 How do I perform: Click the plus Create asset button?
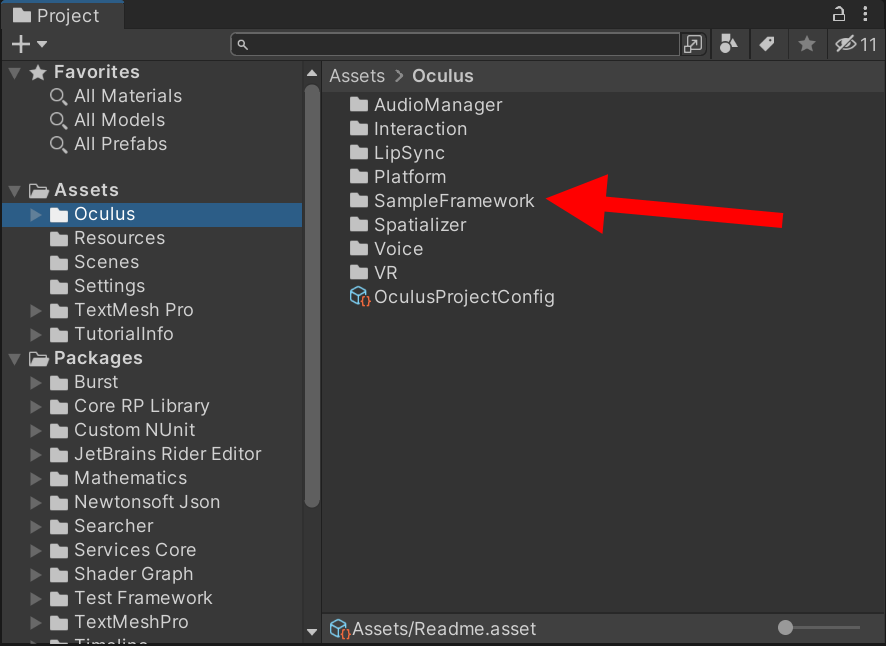(x=21, y=44)
